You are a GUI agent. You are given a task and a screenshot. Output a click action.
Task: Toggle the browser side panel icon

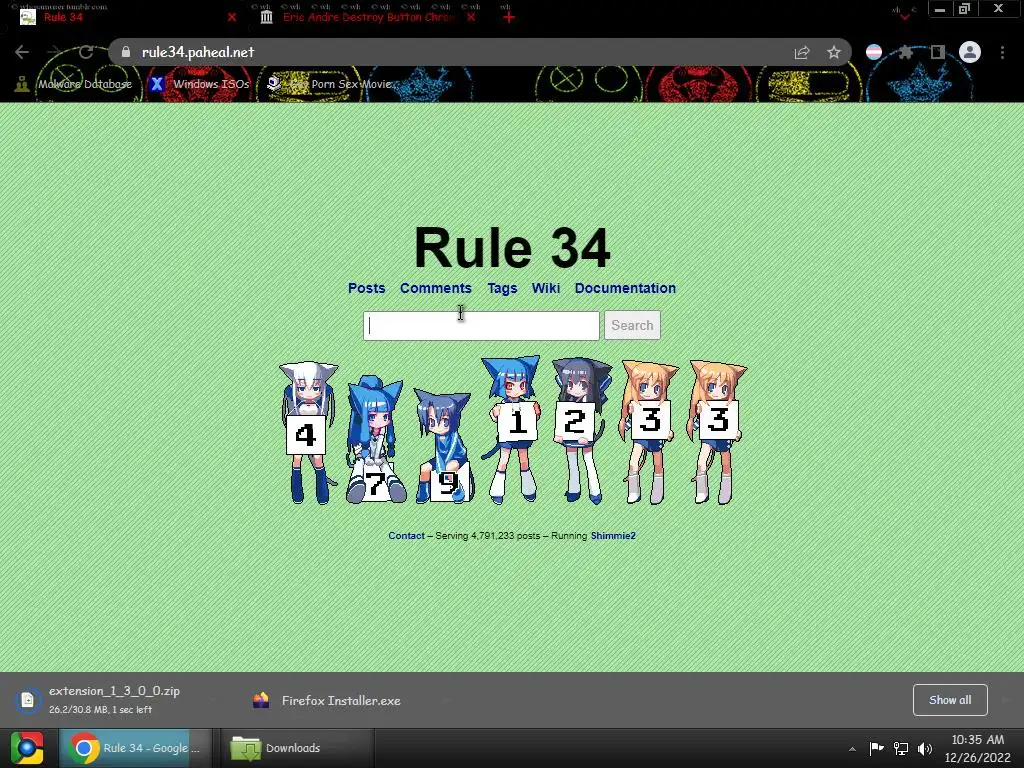coord(937,52)
